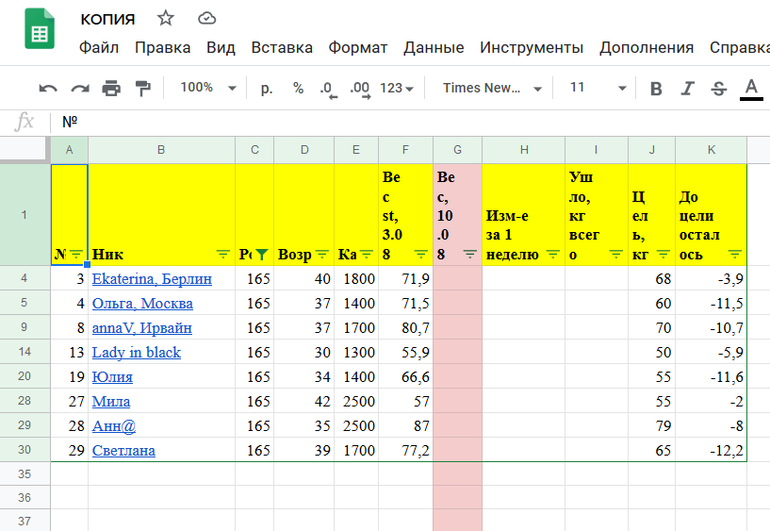The width and height of the screenshot is (770, 531).
Task: Open the Ekaterina, Берлин link
Action: [x=152, y=279]
